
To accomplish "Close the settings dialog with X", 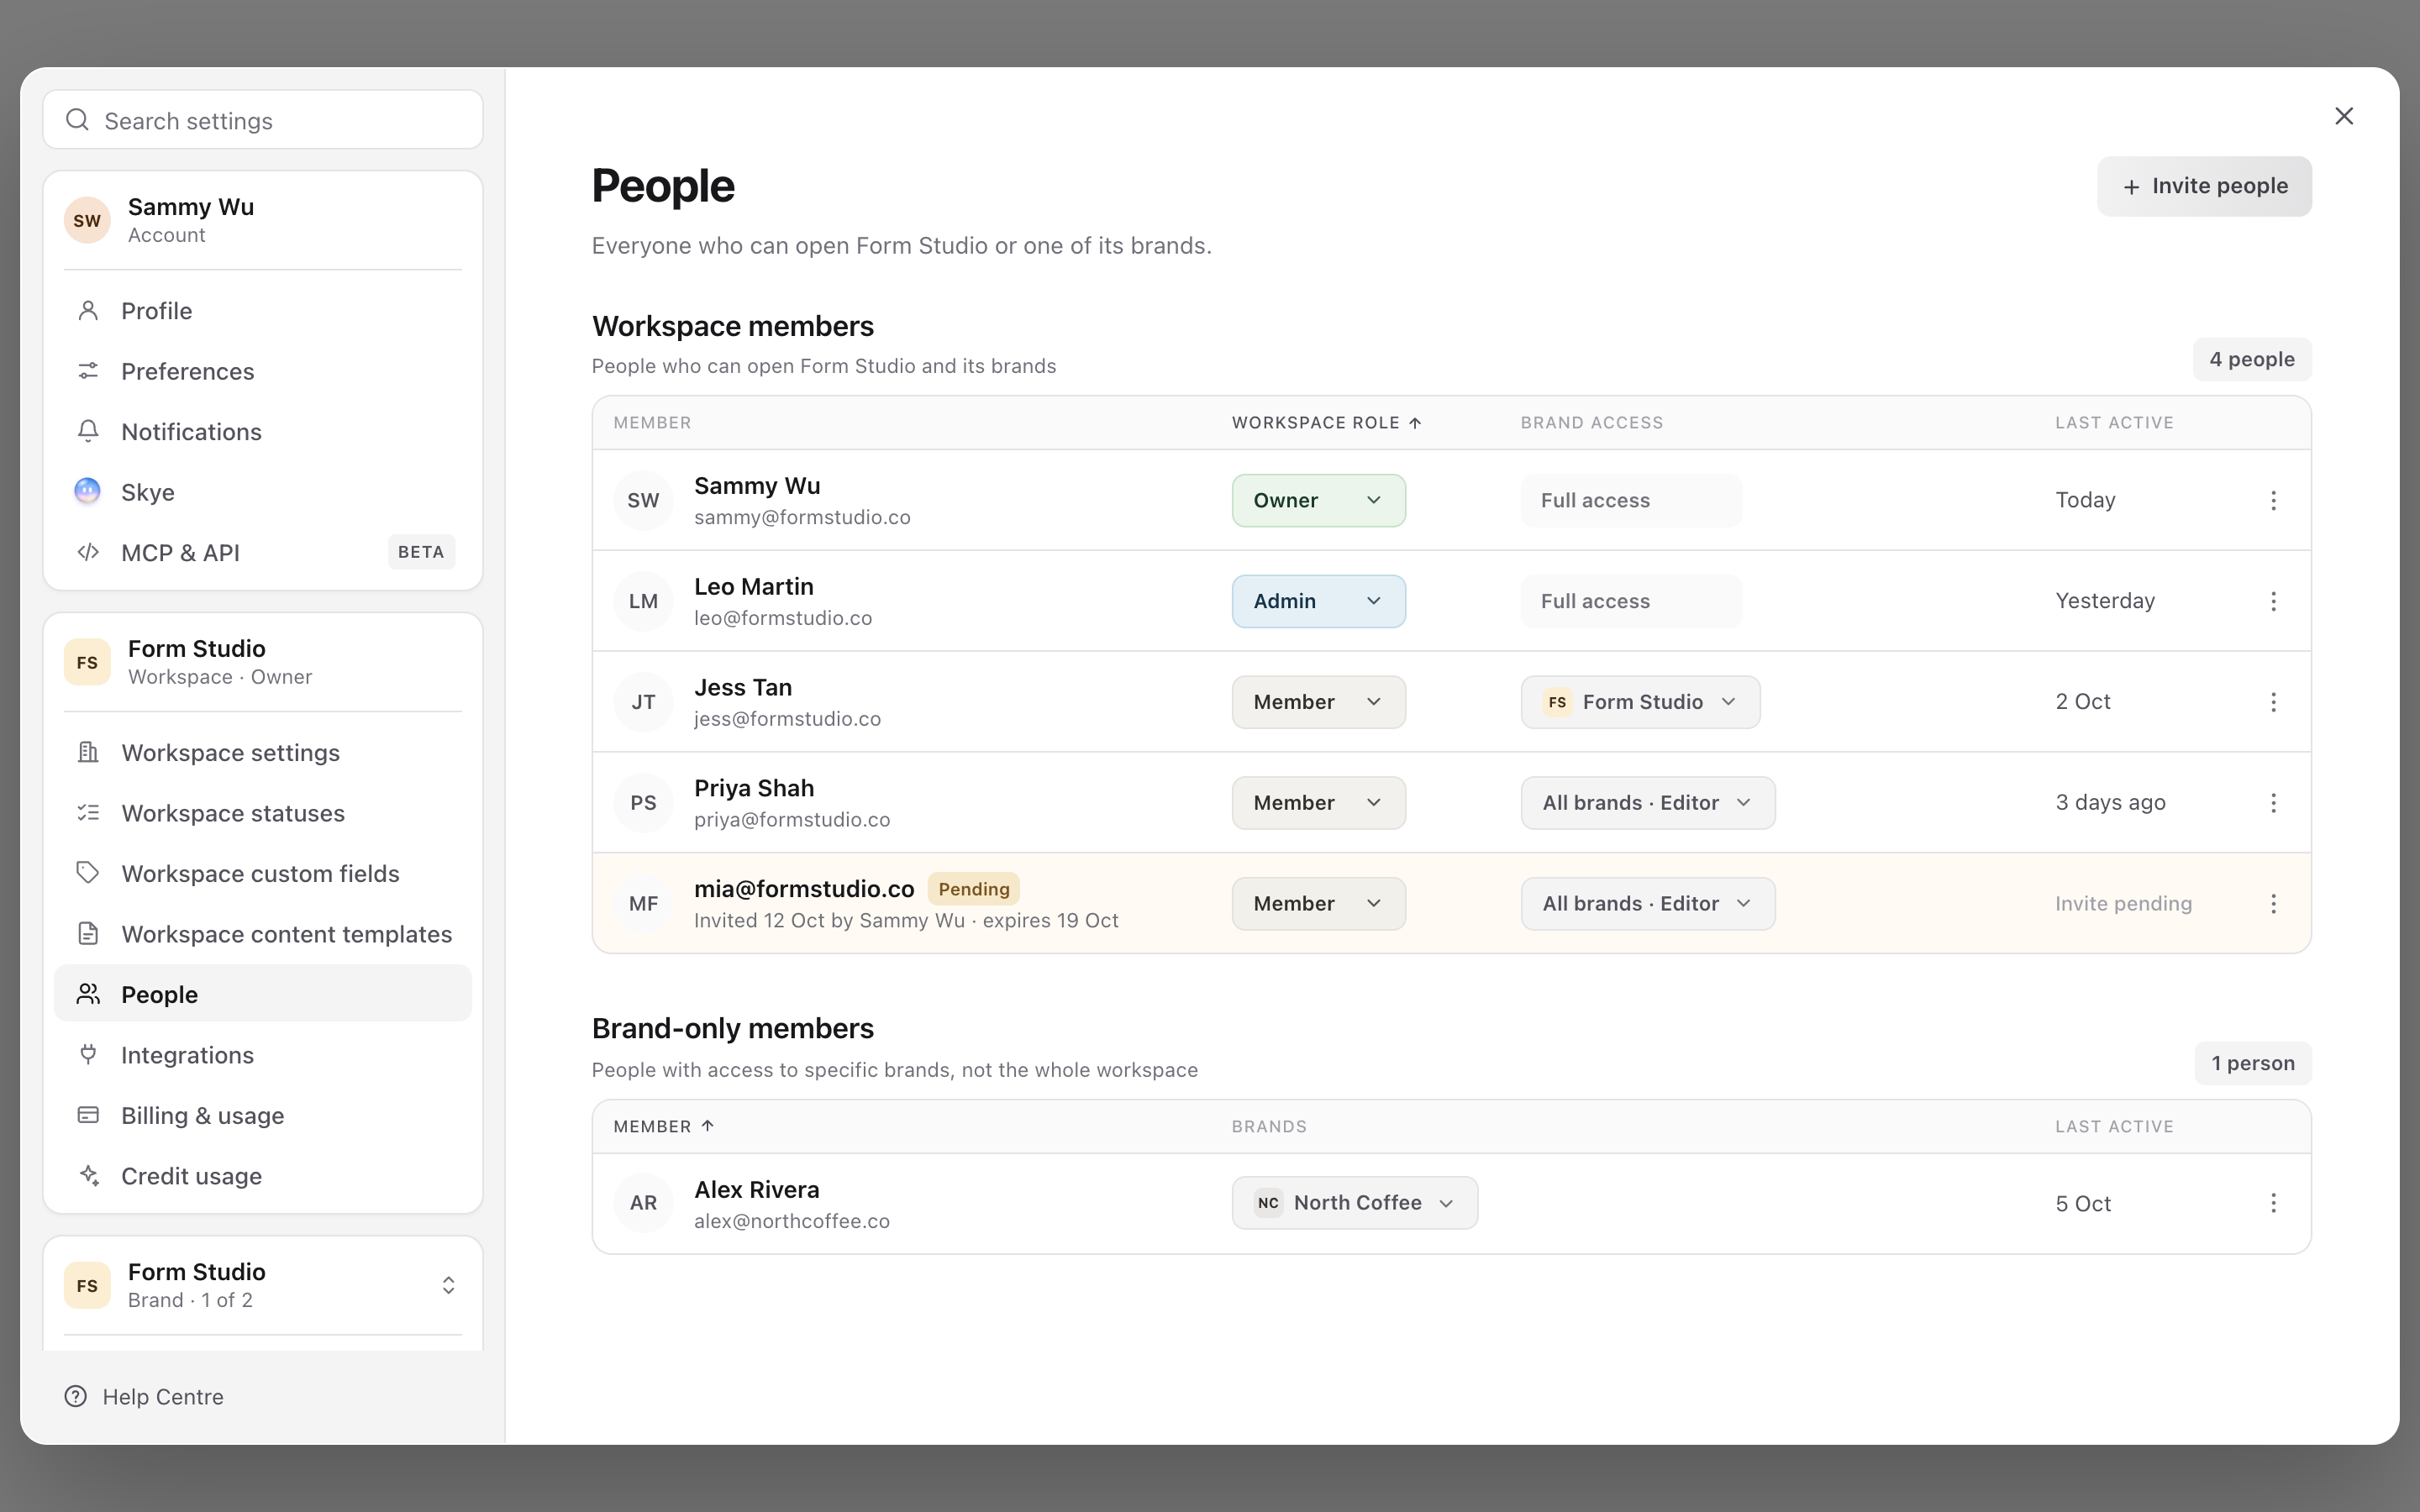I will (2344, 116).
